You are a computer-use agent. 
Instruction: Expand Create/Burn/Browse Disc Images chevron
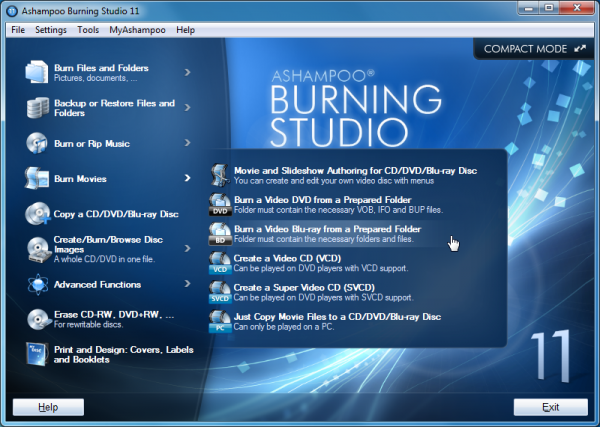(x=188, y=249)
